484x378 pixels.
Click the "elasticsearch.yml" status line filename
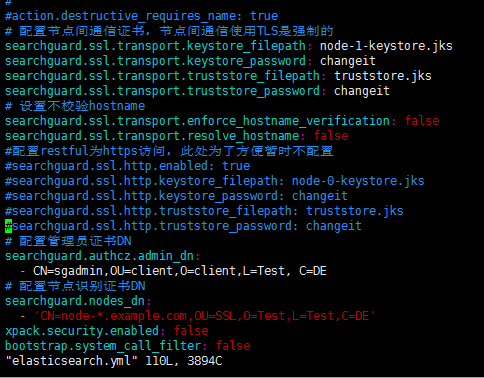[71, 361]
